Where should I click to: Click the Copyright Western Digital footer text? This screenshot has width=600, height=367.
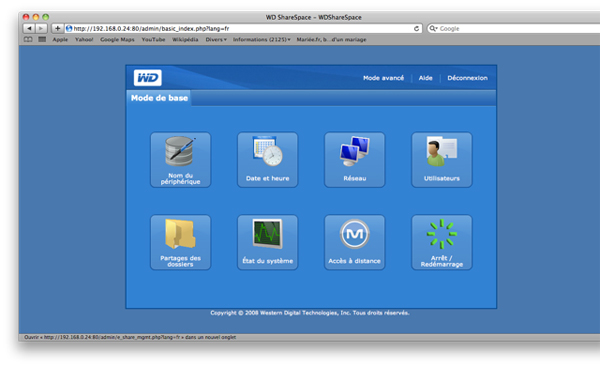(x=310, y=313)
